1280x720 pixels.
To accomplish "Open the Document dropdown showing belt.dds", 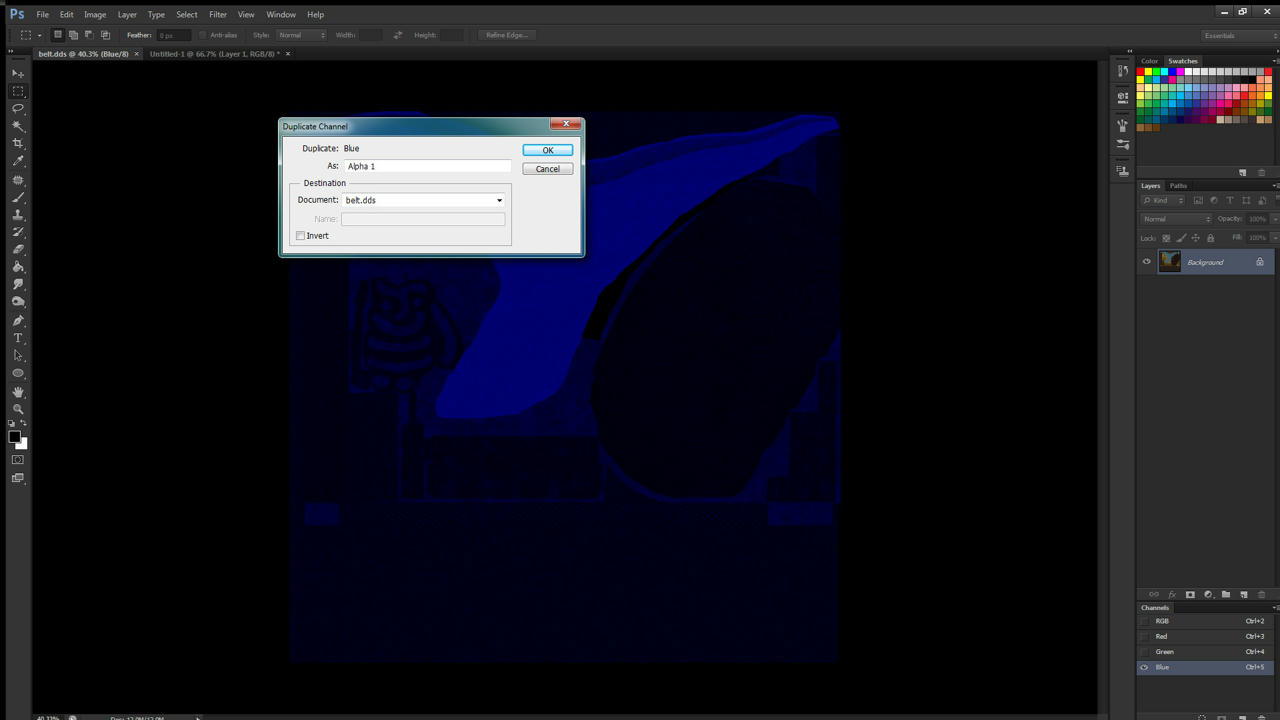I will click(x=424, y=200).
